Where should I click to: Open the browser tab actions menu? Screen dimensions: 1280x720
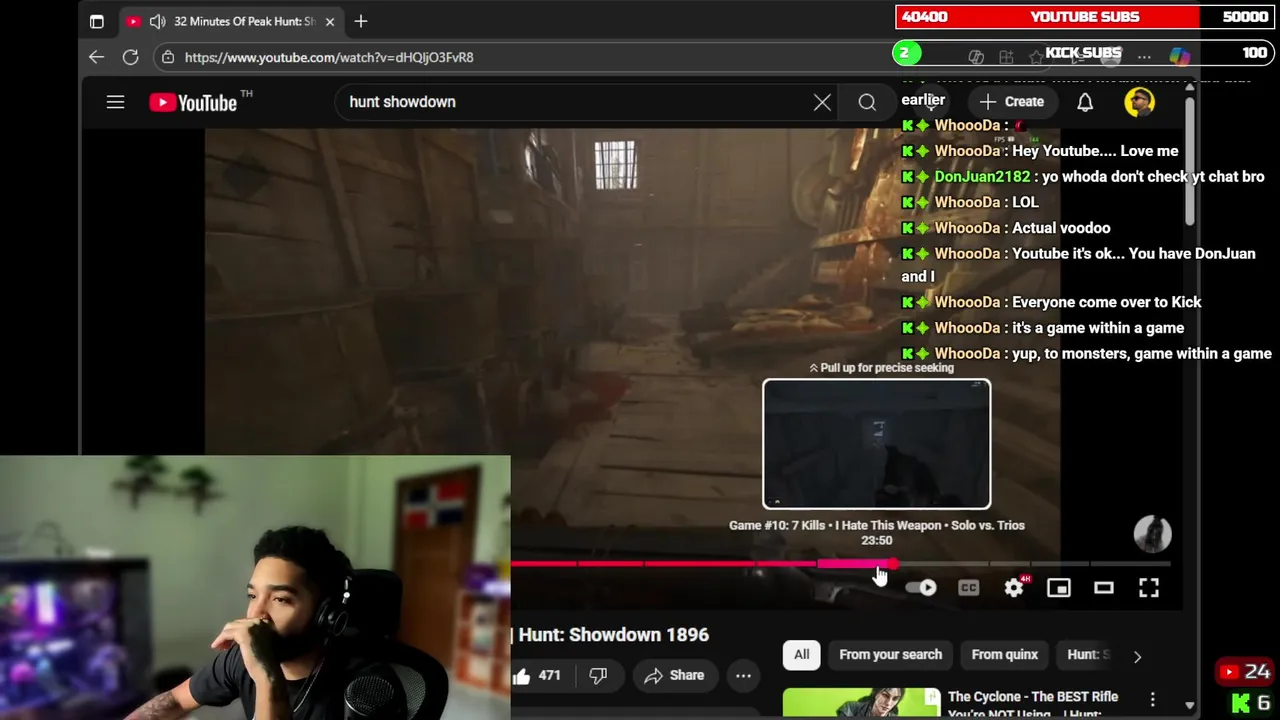click(x=96, y=21)
